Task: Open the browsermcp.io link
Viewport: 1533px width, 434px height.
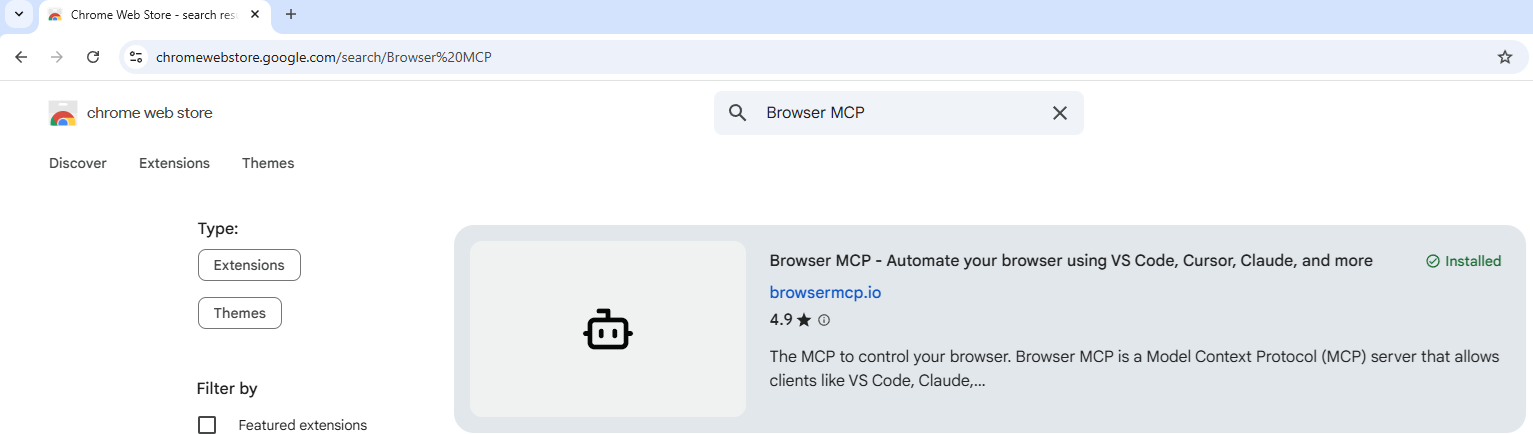Action: (x=825, y=292)
